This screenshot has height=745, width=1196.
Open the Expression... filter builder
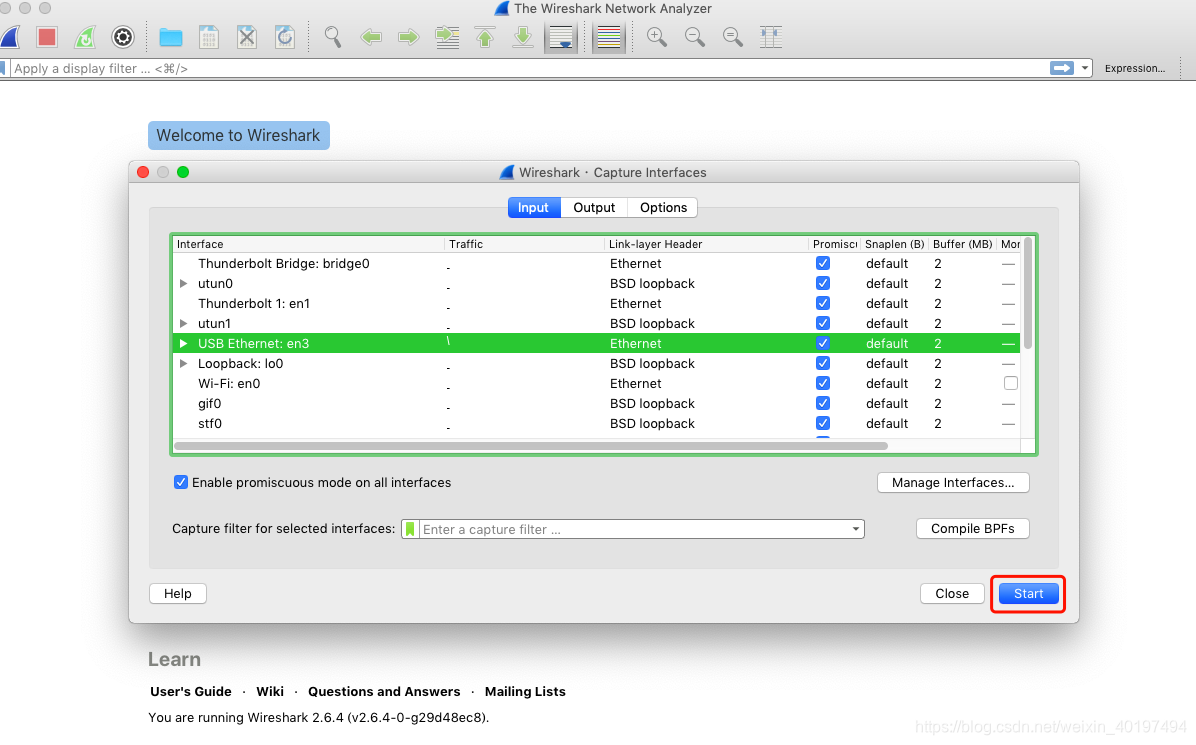1134,68
